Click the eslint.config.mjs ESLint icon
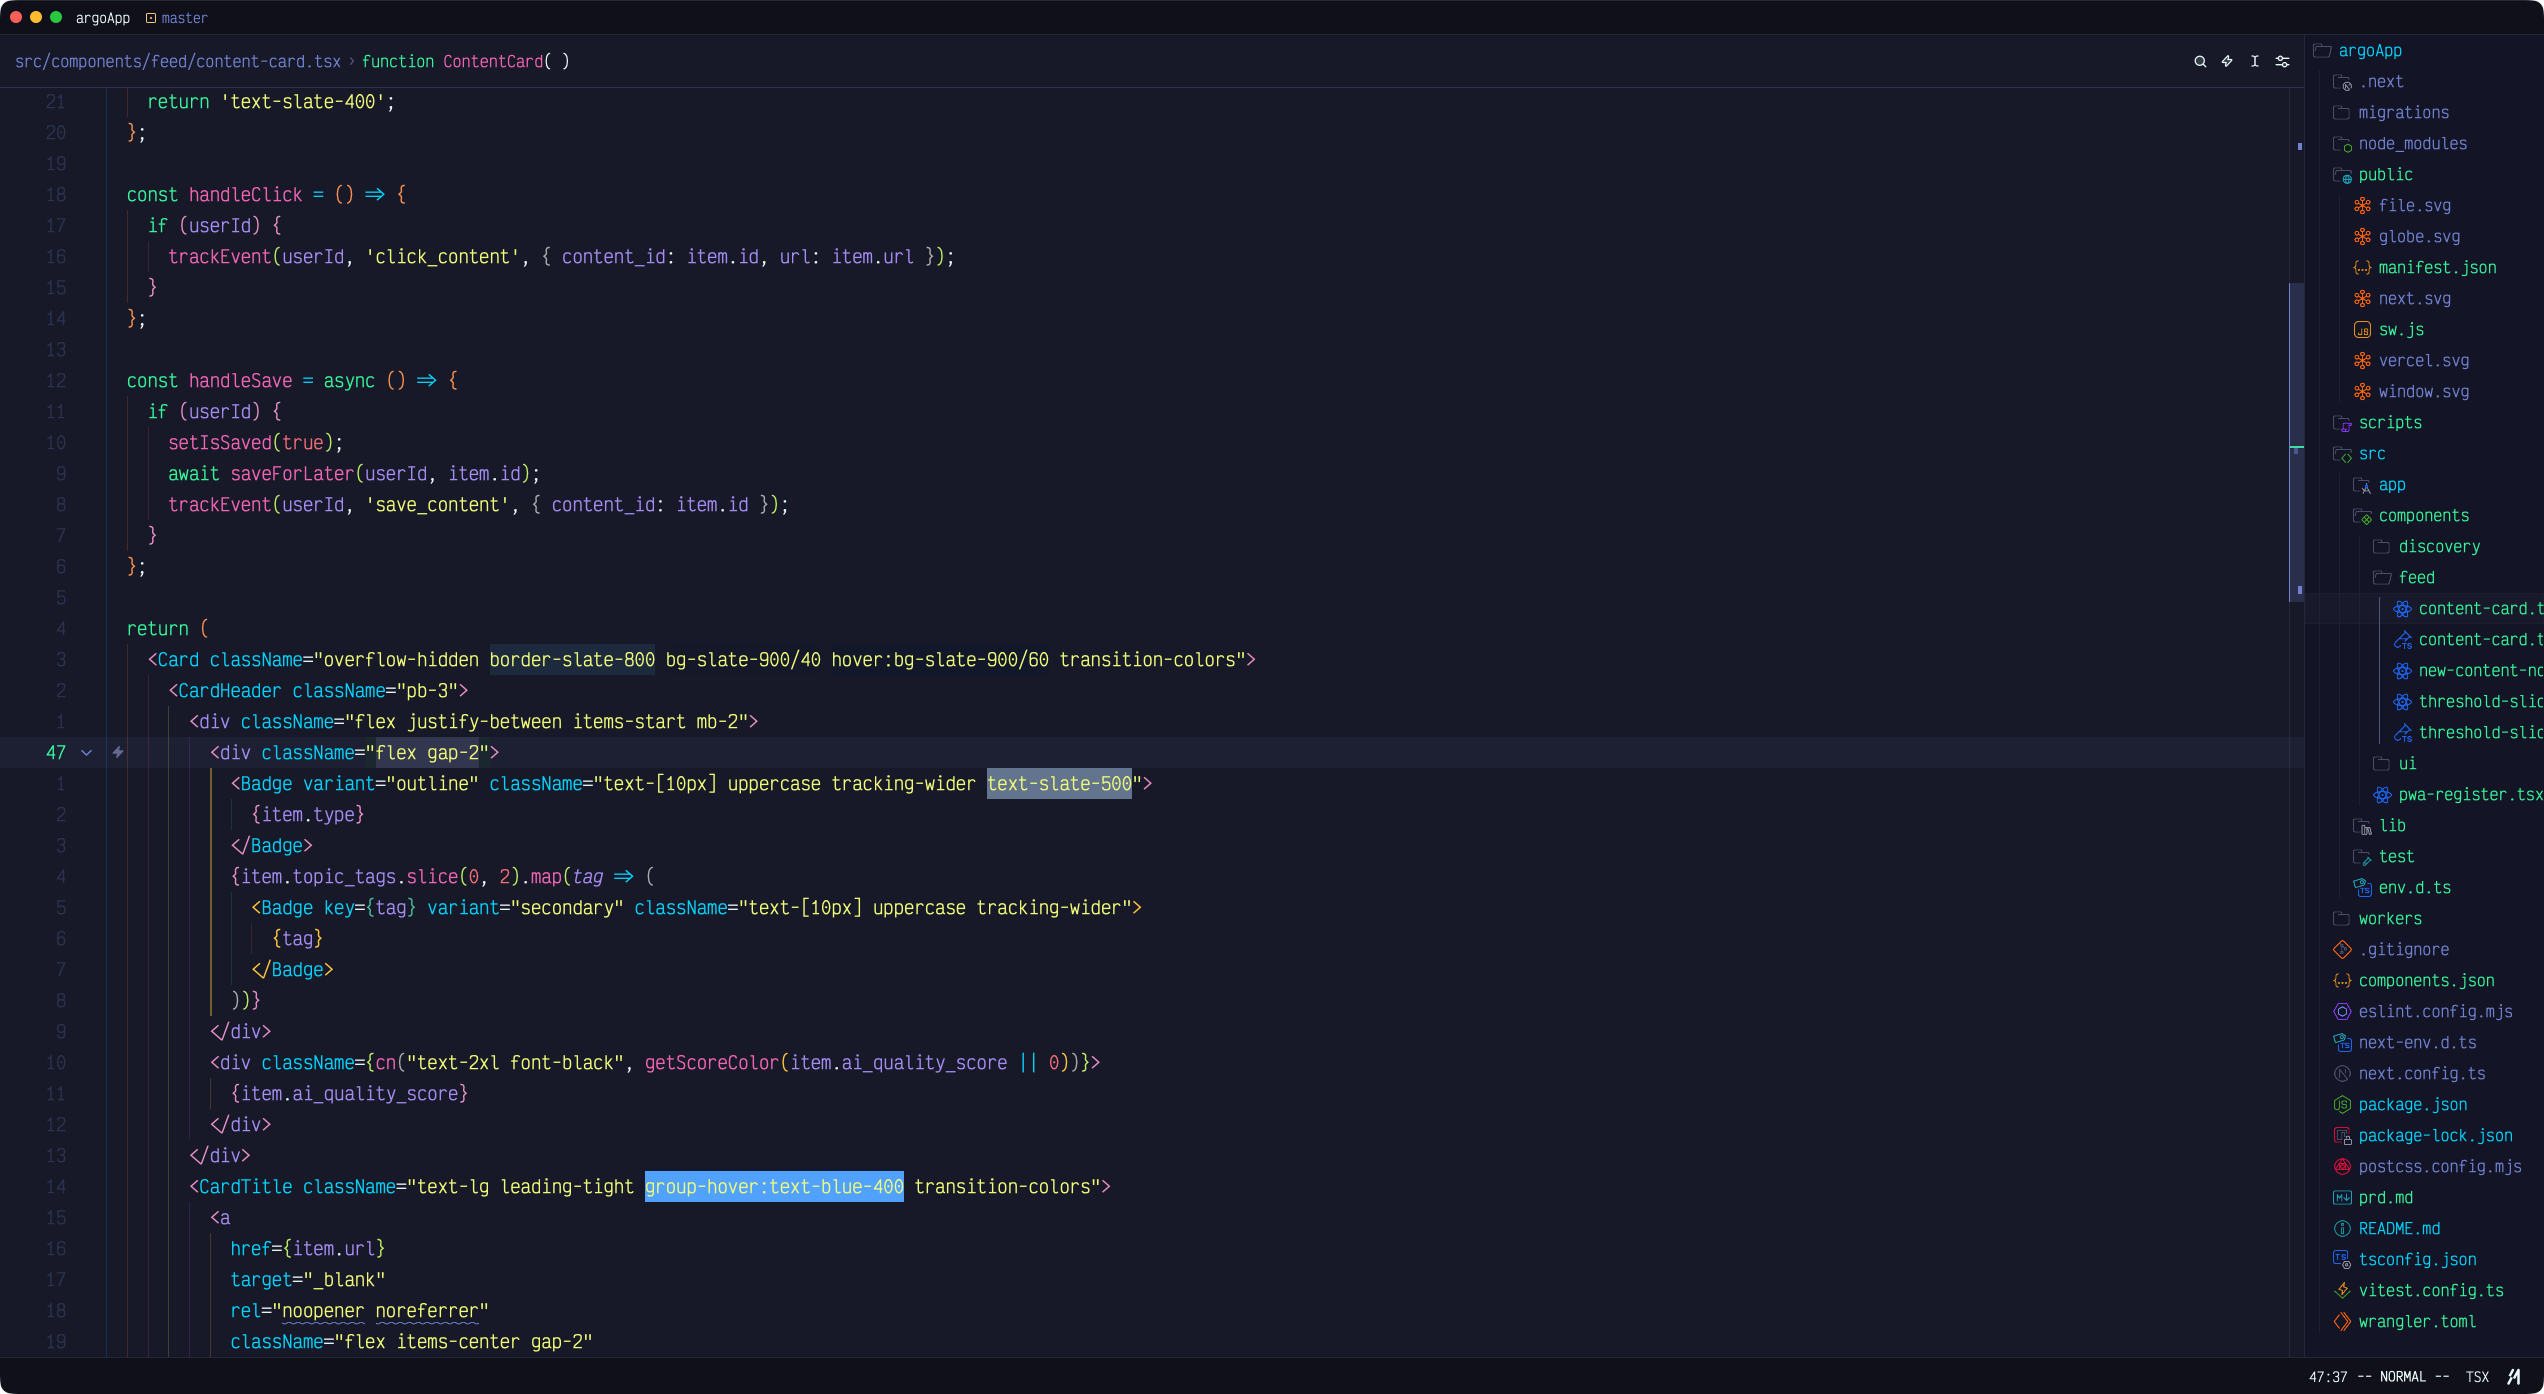Image resolution: width=2544 pixels, height=1394 pixels. click(2342, 1012)
